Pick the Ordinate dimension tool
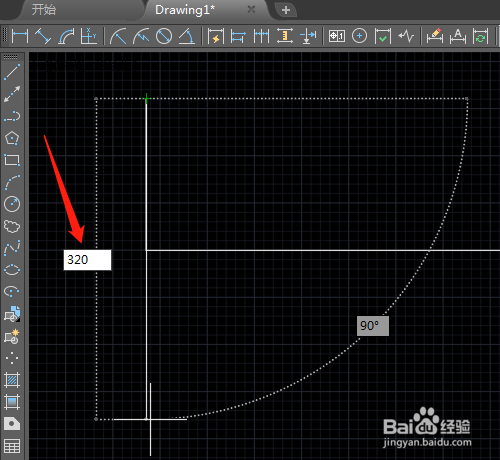 tap(89, 36)
